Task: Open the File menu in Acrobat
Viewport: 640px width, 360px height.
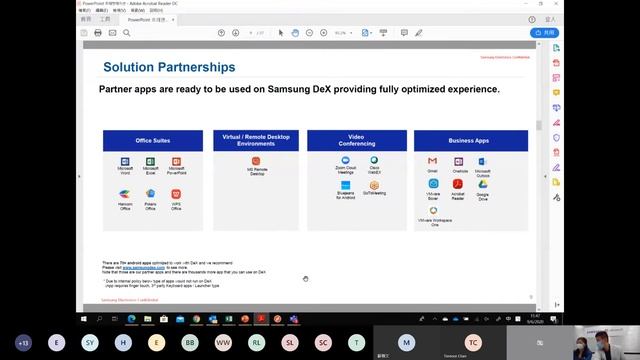Action: 85,10
